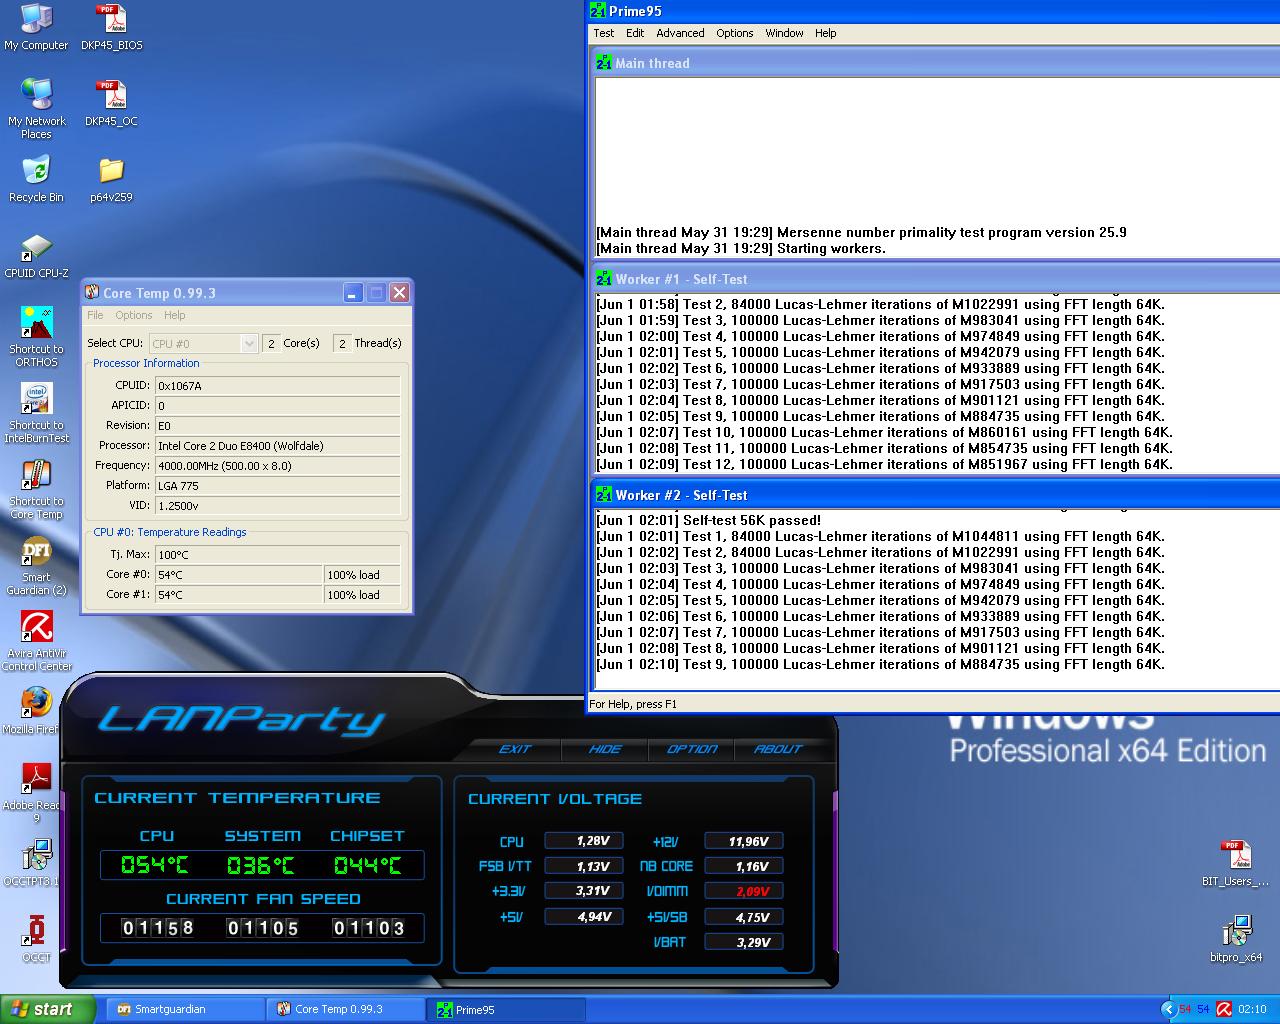Open Advanced menu in Prime95
1280x1024 pixels.
click(680, 33)
